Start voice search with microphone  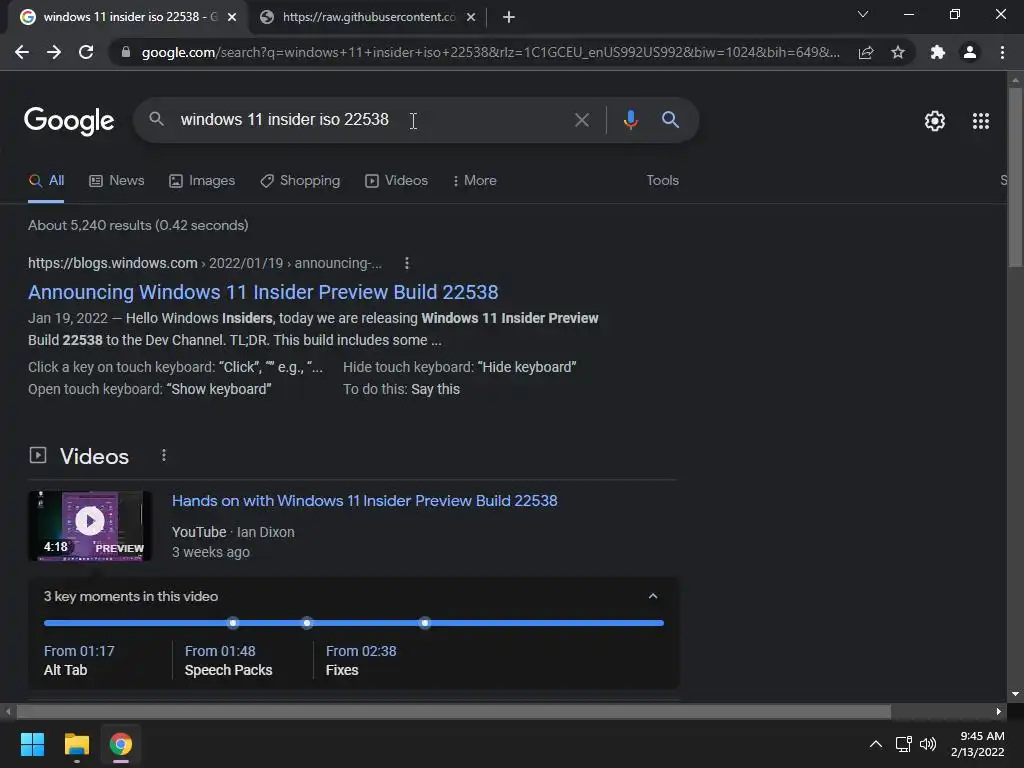pos(630,120)
